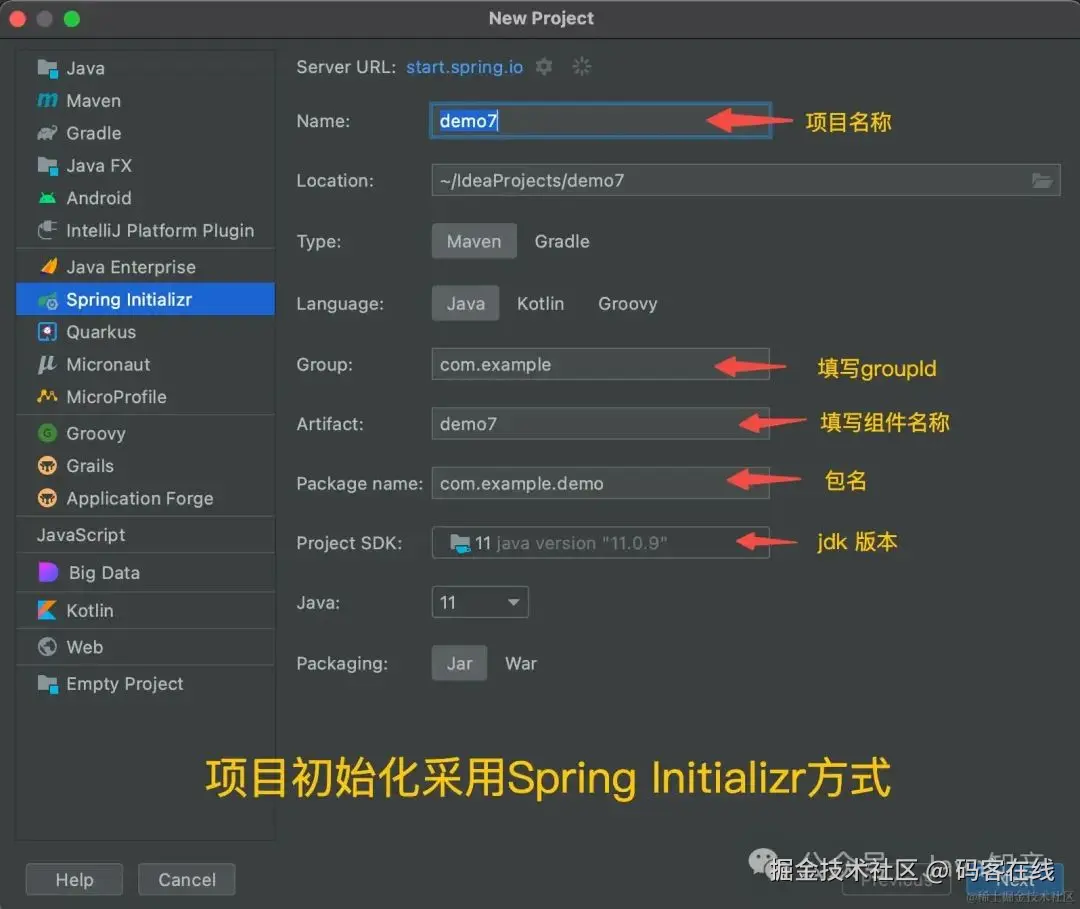The width and height of the screenshot is (1080, 909).
Task: Open the start.spring.io server link
Action: coord(464,67)
